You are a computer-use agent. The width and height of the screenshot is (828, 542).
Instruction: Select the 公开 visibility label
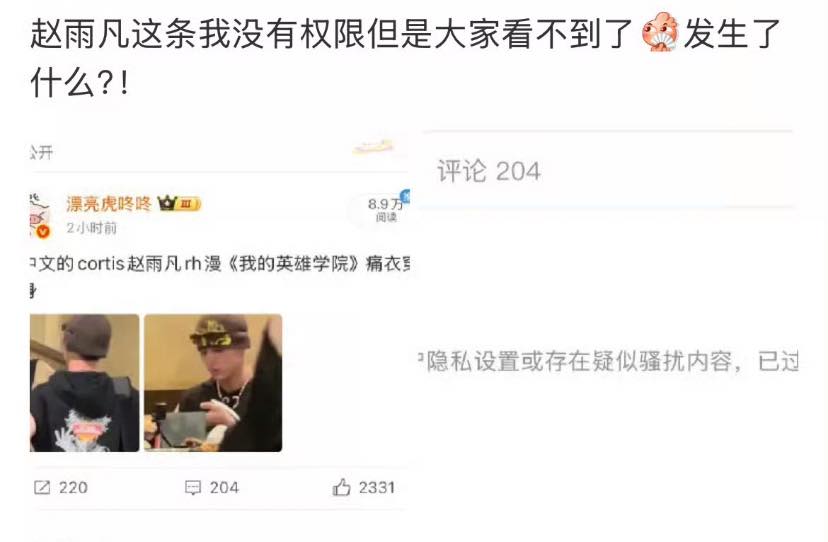tap(41, 153)
